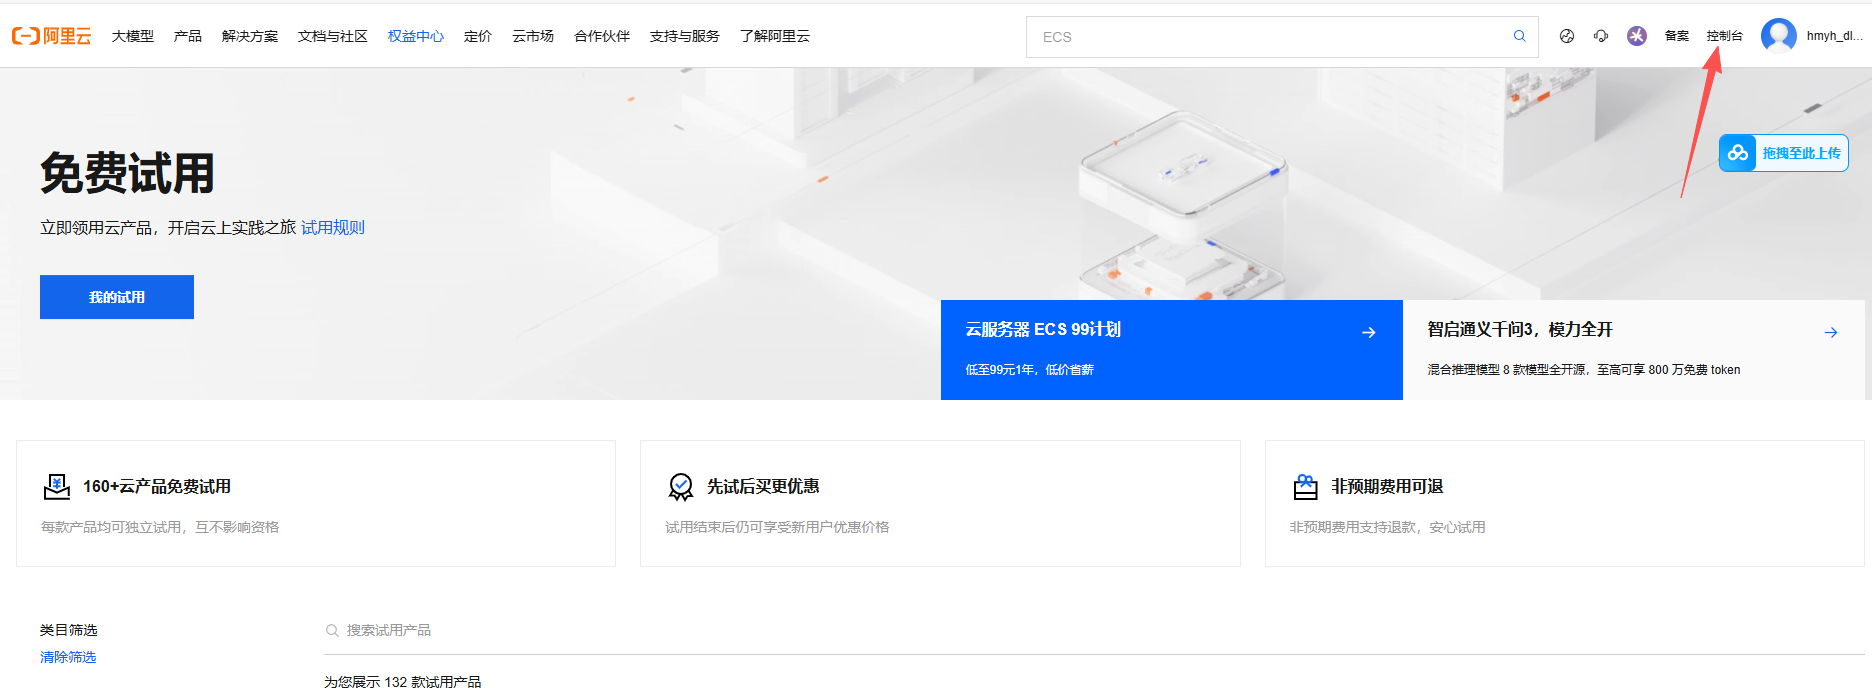Click the 先试后买更优惠 heading

click(x=763, y=487)
